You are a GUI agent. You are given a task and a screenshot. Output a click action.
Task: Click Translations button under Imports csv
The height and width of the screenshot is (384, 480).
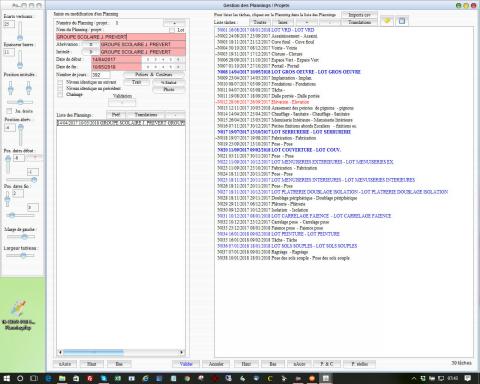pyautogui.click(x=359, y=22)
